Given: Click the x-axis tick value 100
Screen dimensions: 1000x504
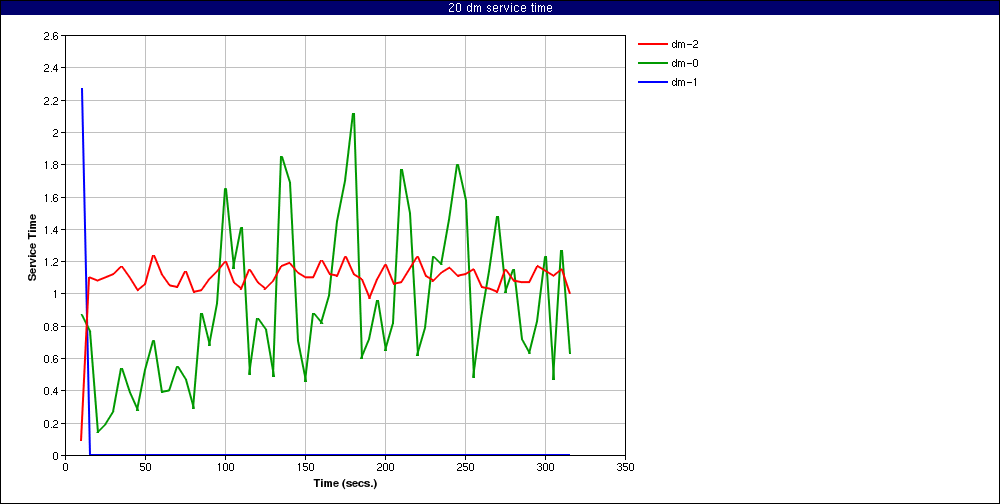Looking at the screenshot, I should click(225, 466).
